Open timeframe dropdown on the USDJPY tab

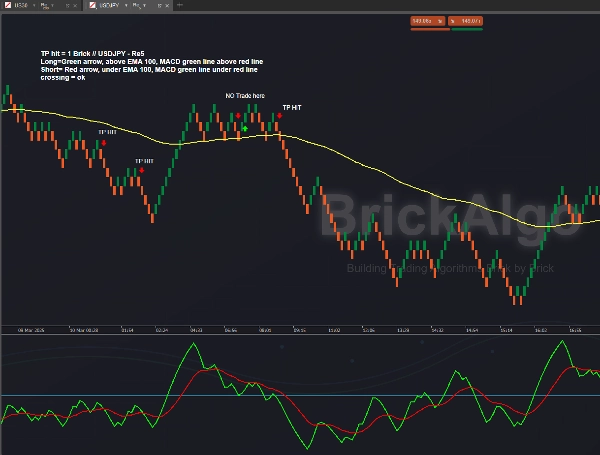(143, 6)
